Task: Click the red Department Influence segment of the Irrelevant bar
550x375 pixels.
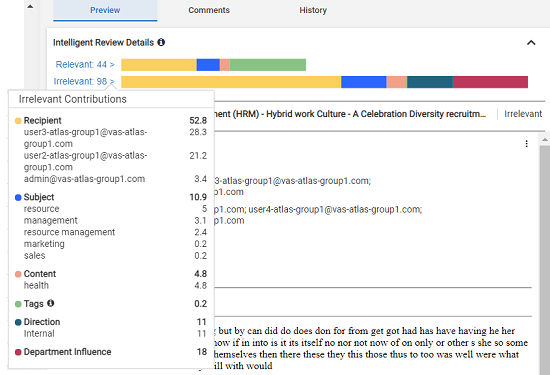Action: [x=490, y=82]
